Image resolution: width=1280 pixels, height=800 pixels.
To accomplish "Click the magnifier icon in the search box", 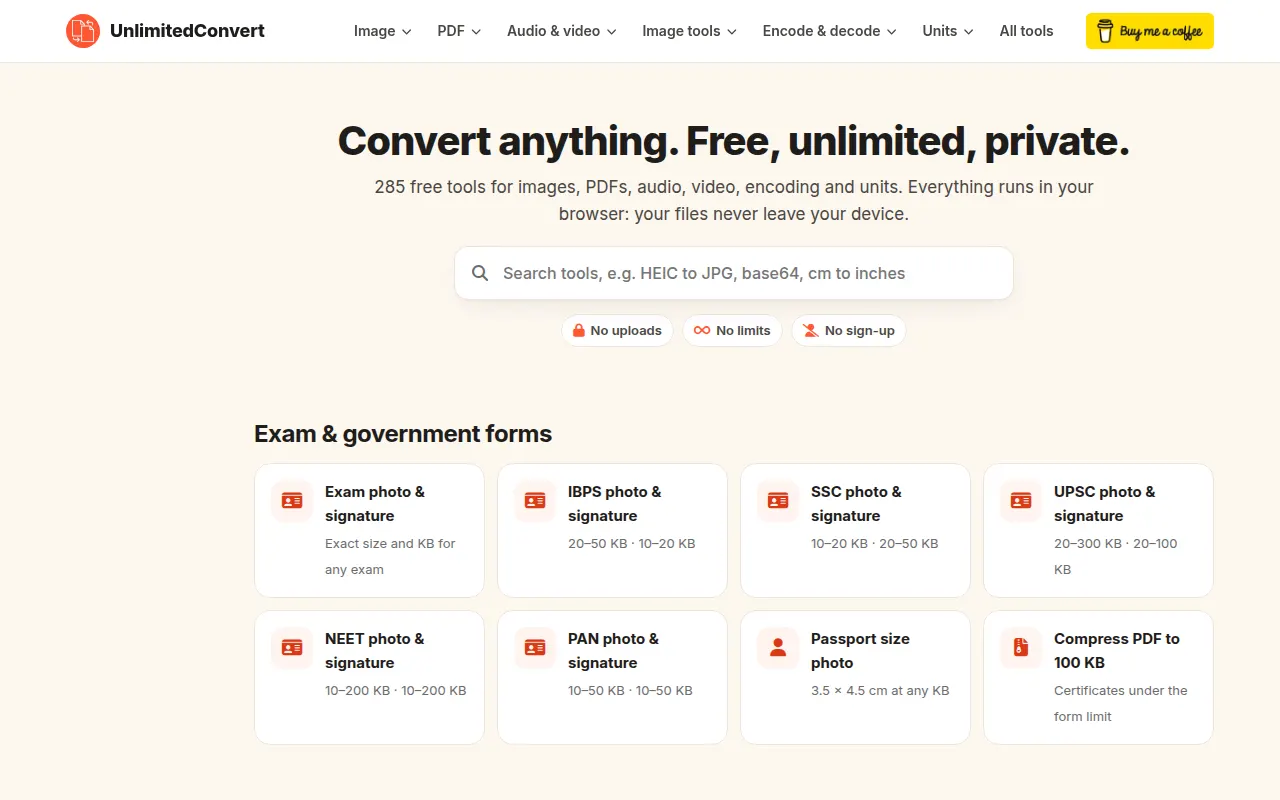I will 480,273.
